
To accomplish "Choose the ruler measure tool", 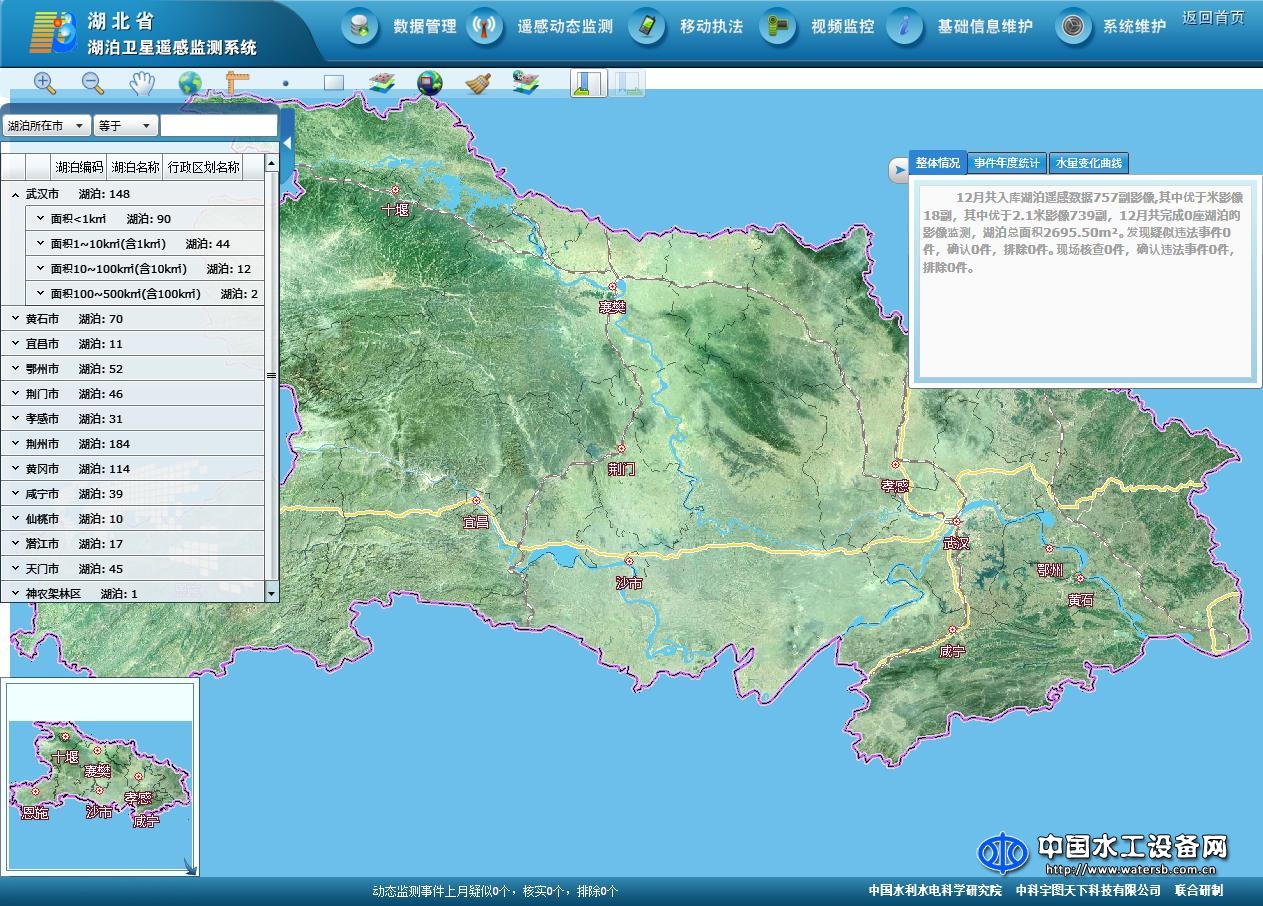I will click(237, 83).
